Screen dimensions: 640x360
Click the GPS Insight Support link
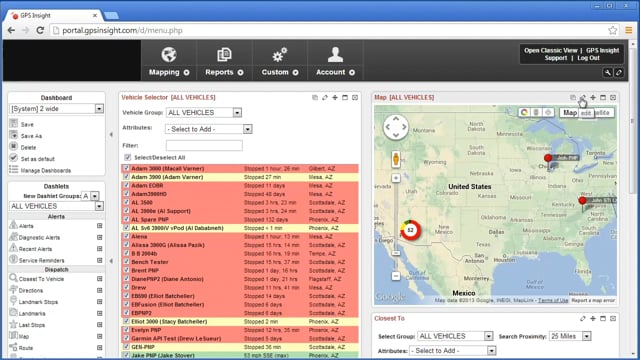582,54
